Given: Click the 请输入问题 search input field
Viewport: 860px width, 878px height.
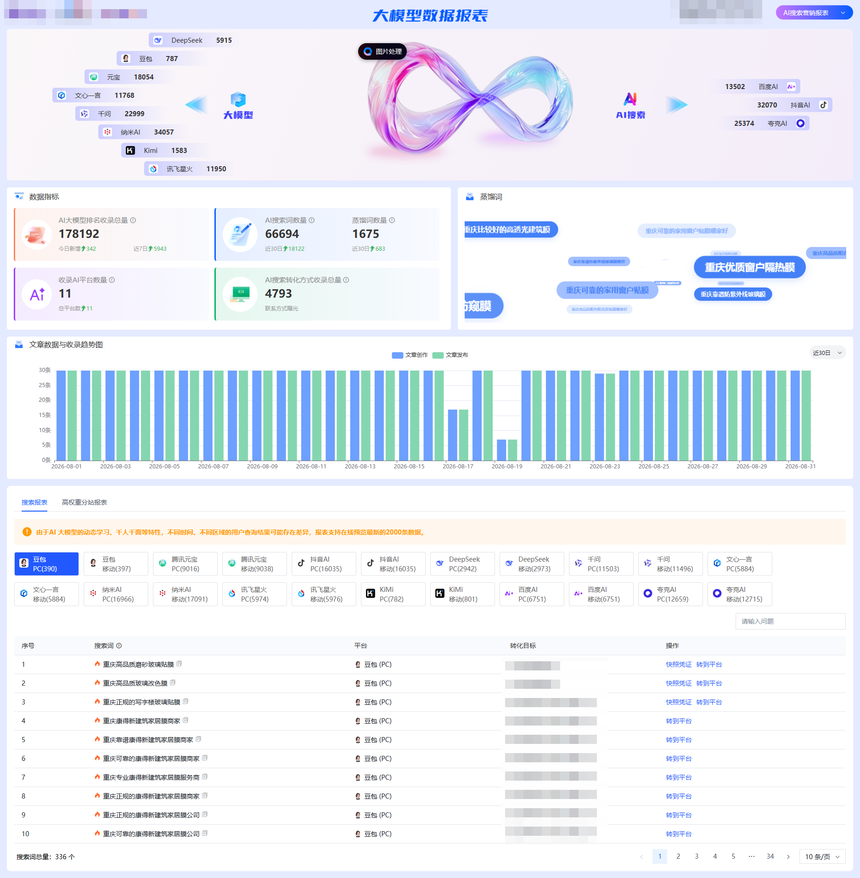Looking at the screenshot, I should [x=790, y=621].
